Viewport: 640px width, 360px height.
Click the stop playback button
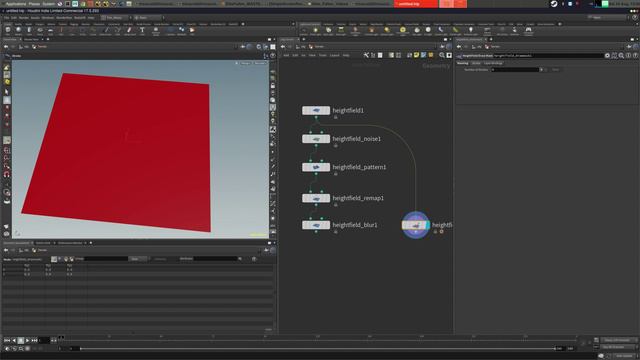(x=20, y=340)
